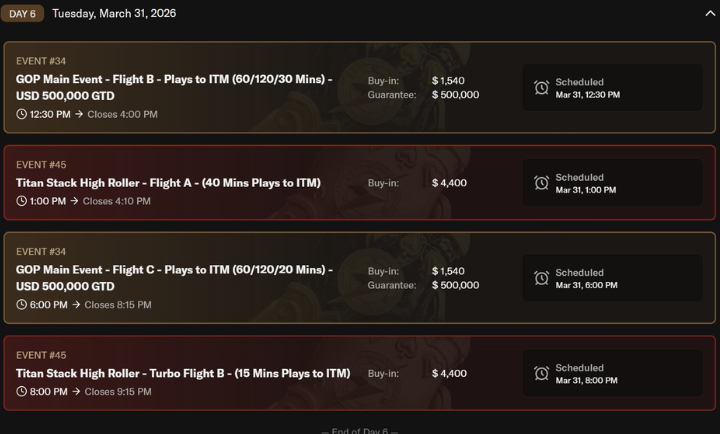Click clock icon beside 1:00 PM start time
The image size is (720, 434).
click(22, 201)
